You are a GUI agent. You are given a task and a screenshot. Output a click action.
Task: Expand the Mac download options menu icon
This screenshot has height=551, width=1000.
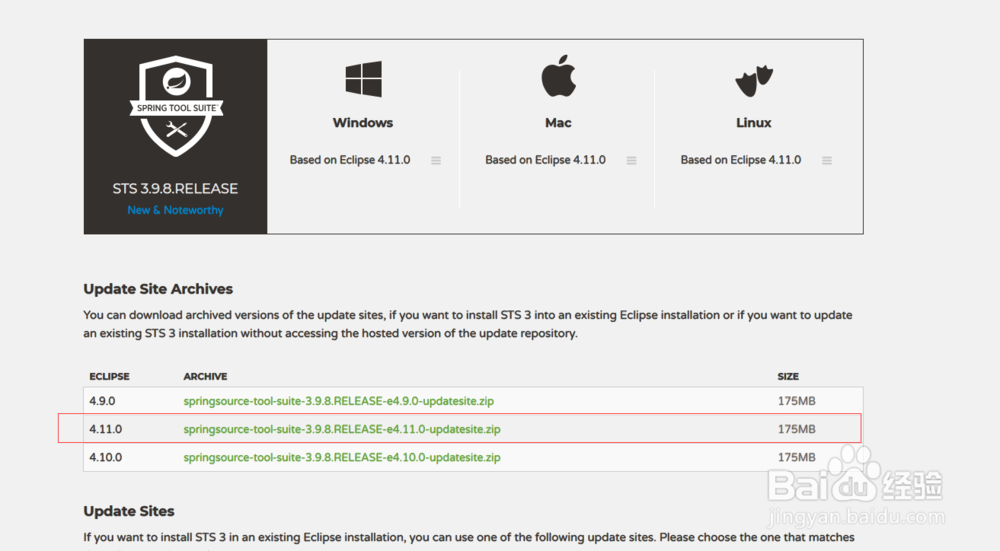[x=631, y=160]
